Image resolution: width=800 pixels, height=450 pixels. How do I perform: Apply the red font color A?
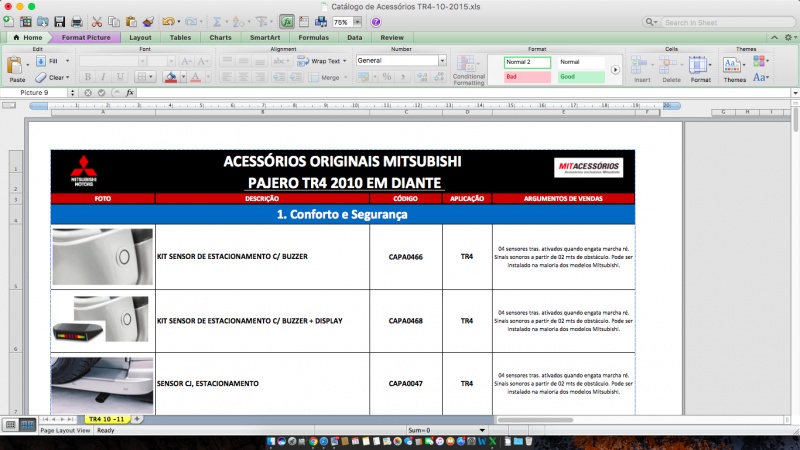point(195,77)
